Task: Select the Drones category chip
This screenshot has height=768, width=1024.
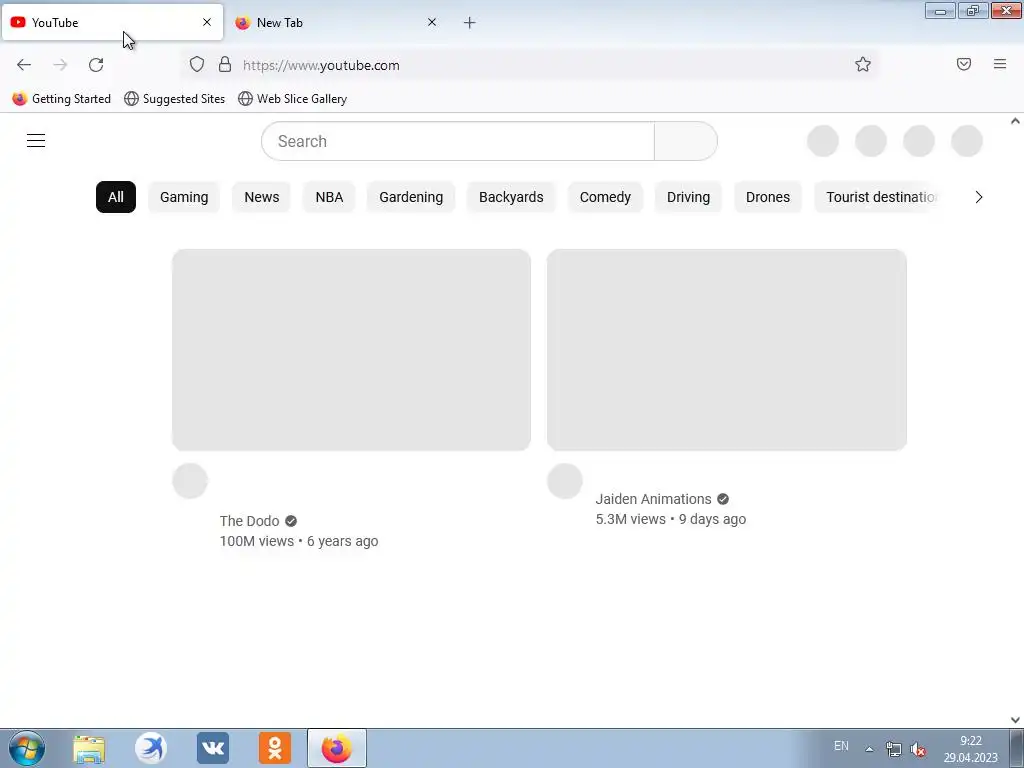Action: [768, 197]
